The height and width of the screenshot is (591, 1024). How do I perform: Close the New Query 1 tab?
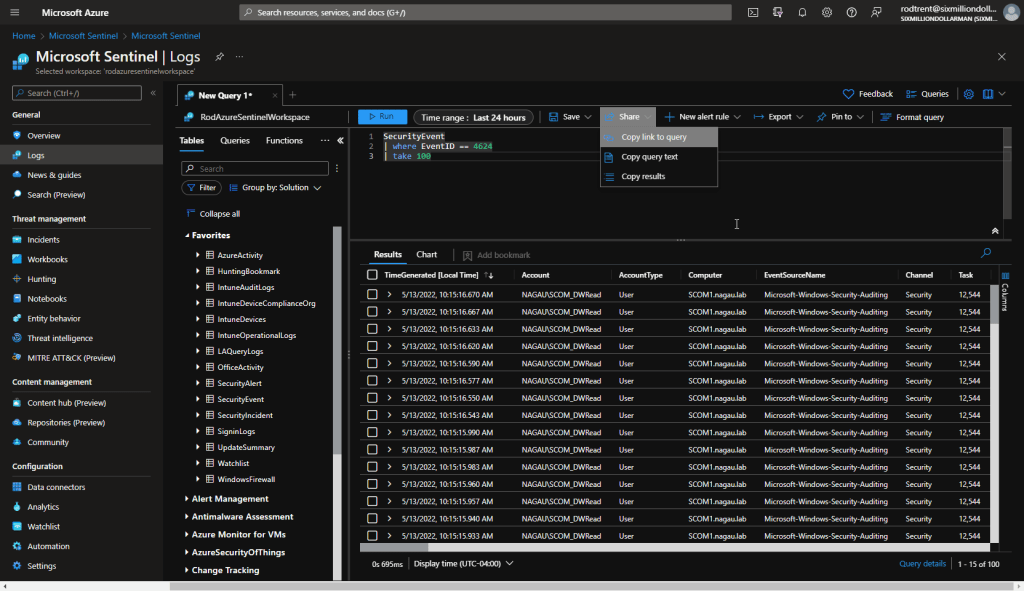coord(274,95)
